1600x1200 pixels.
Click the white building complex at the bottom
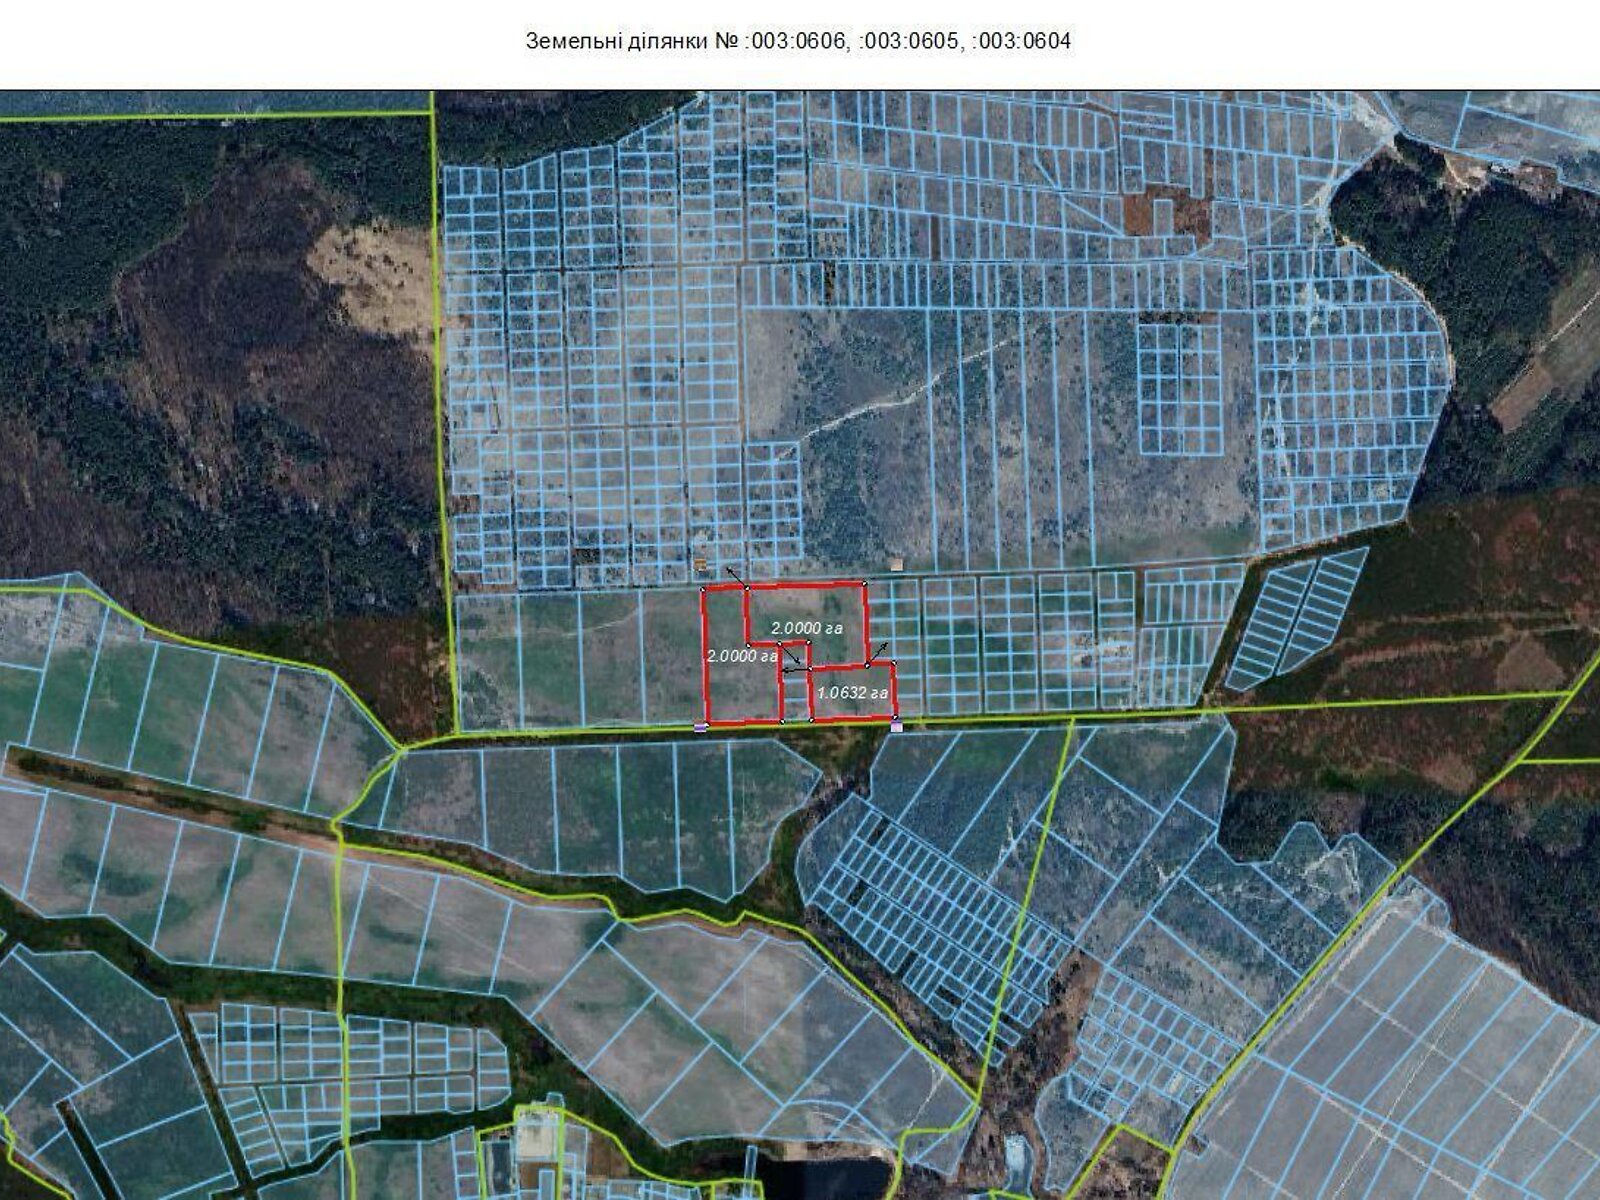point(538,1138)
